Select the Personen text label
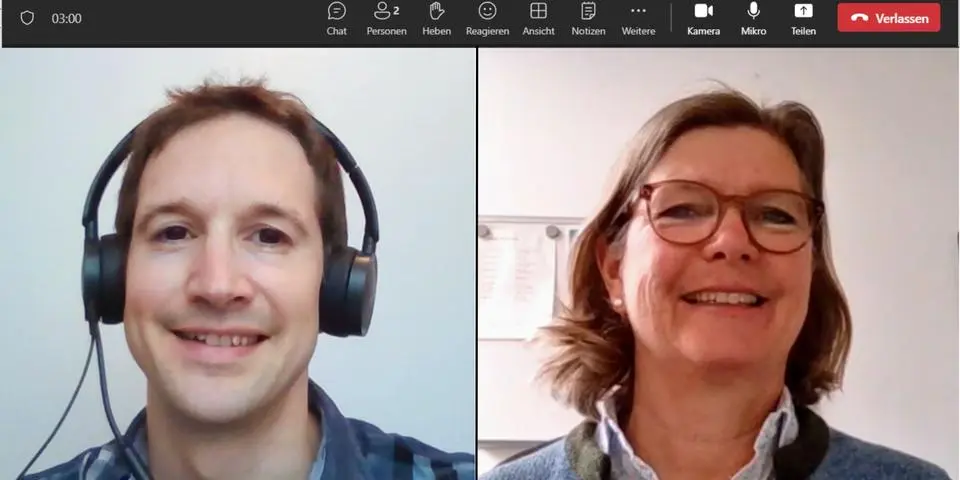Image resolution: width=960 pixels, height=480 pixels. [x=386, y=31]
